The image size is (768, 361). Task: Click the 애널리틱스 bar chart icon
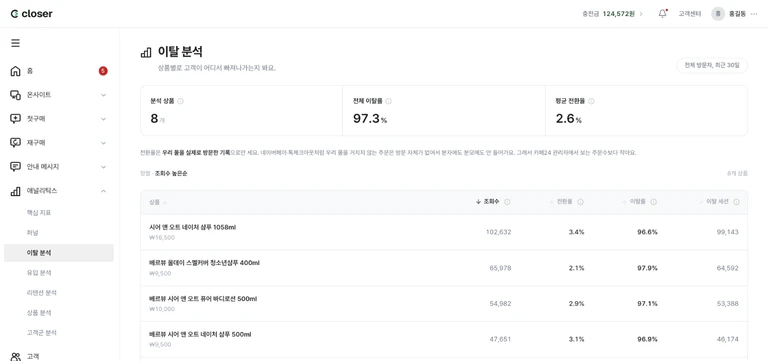pyautogui.click(x=16, y=191)
